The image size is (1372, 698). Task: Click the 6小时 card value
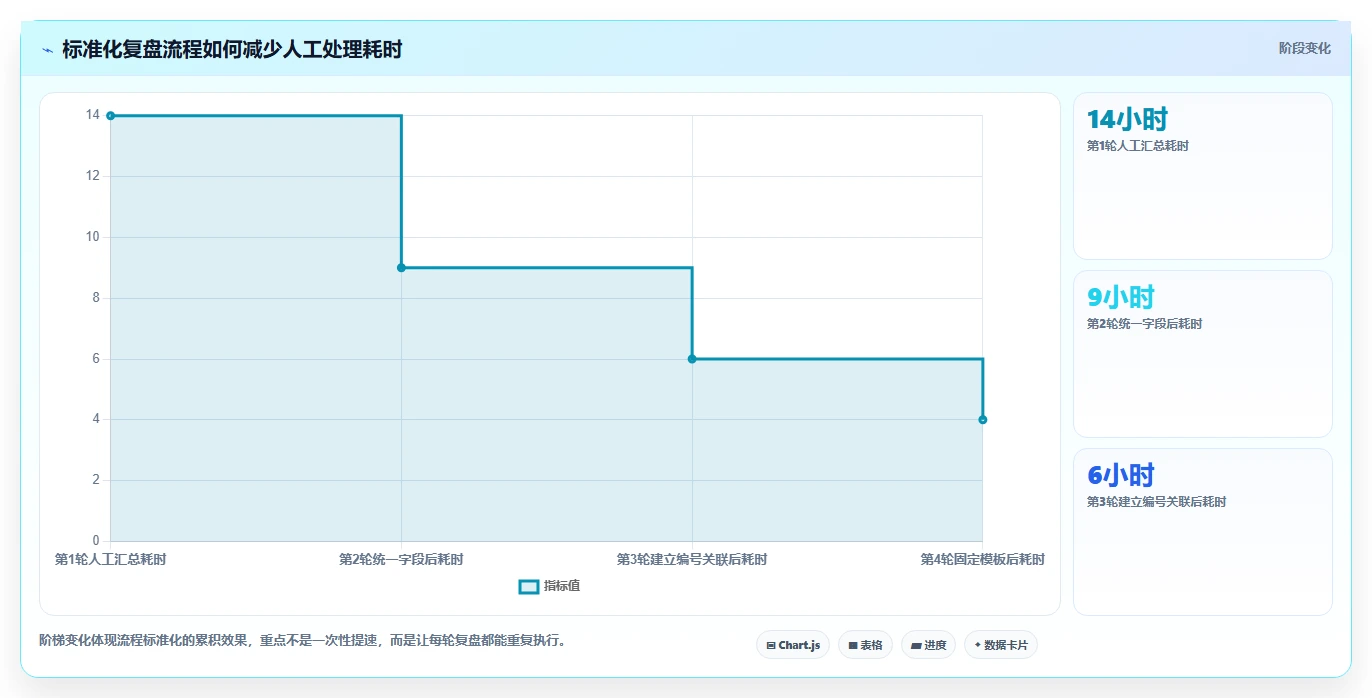click(1121, 476)
